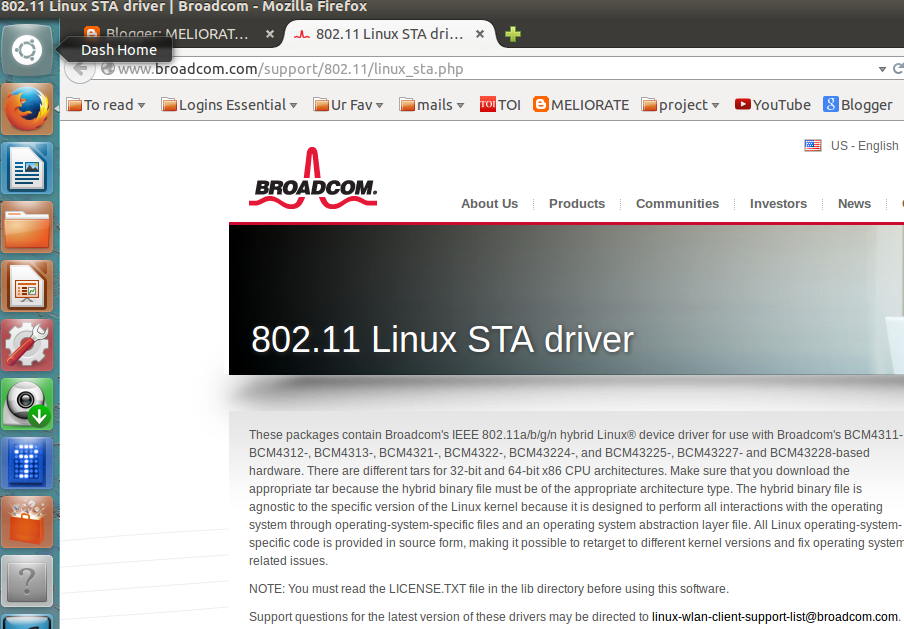Viewport: 904px width, 629px height.
Task: Open the Communities menu
Action: 677,204
